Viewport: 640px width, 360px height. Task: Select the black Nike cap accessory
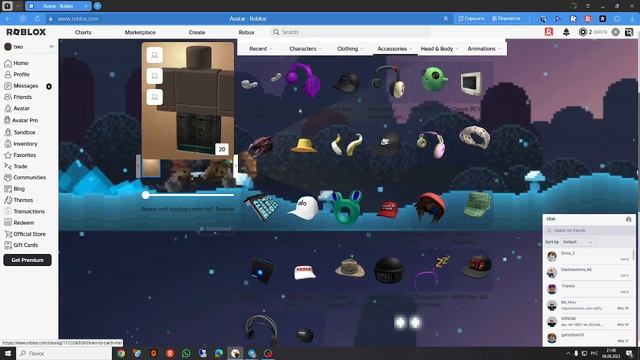(387, 144)
